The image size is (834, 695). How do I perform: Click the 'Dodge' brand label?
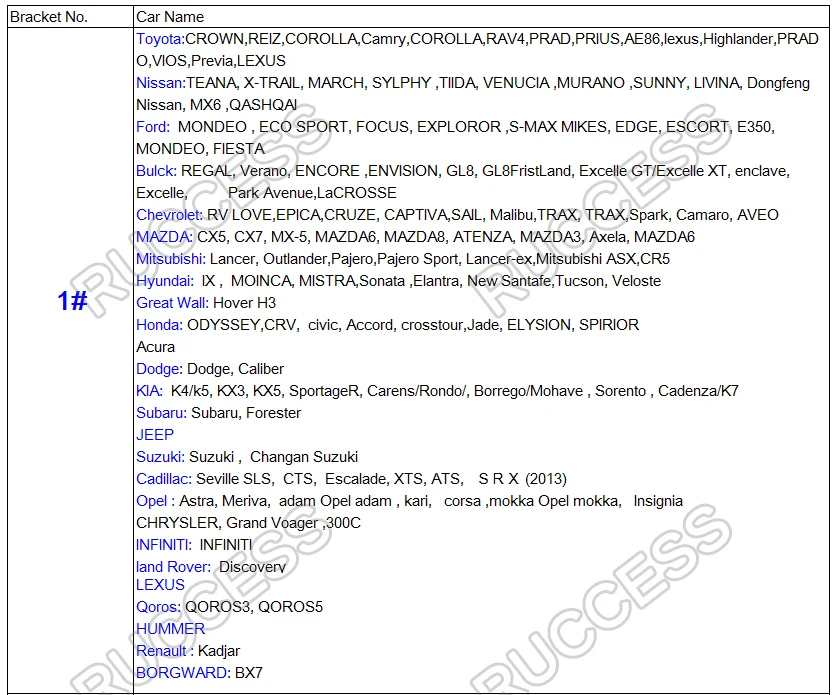158,369
